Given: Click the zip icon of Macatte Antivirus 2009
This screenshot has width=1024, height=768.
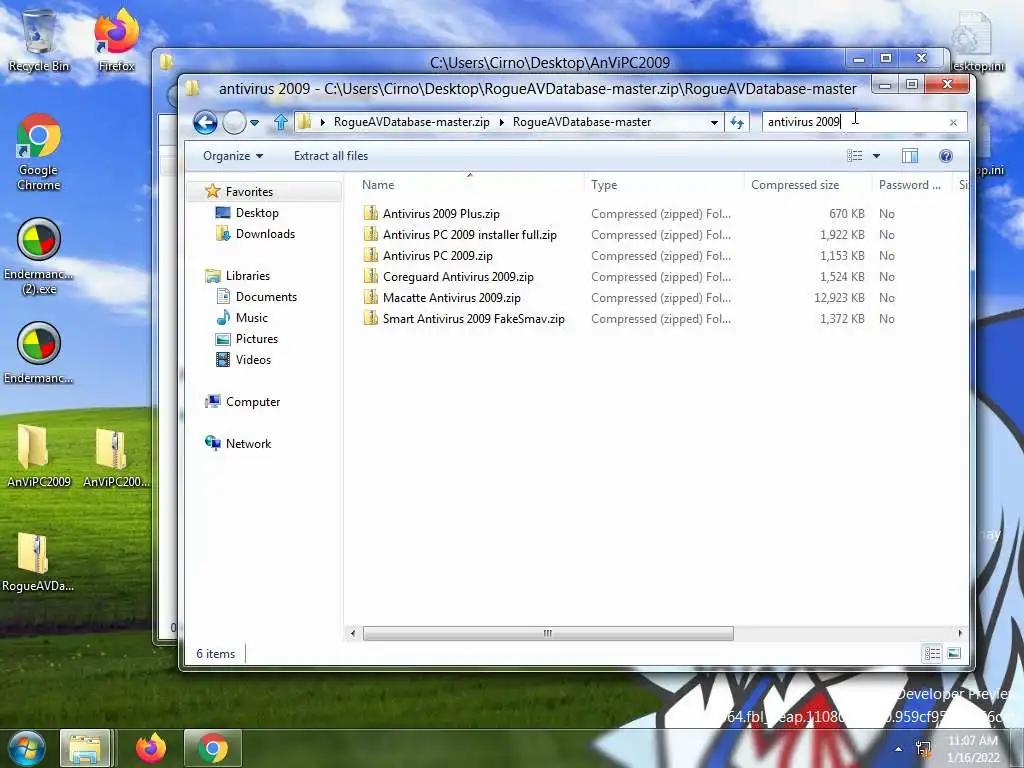Looking at the screenshot, I should [371, 298].
